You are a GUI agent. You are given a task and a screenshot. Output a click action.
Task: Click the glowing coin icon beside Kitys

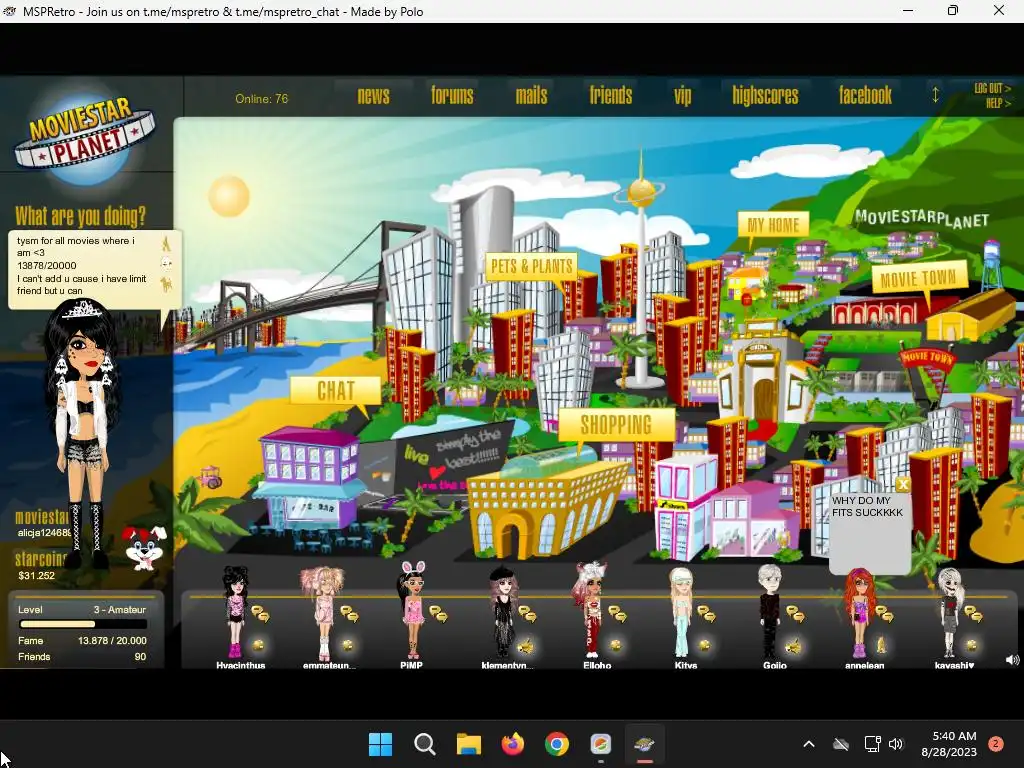point(704,645)
